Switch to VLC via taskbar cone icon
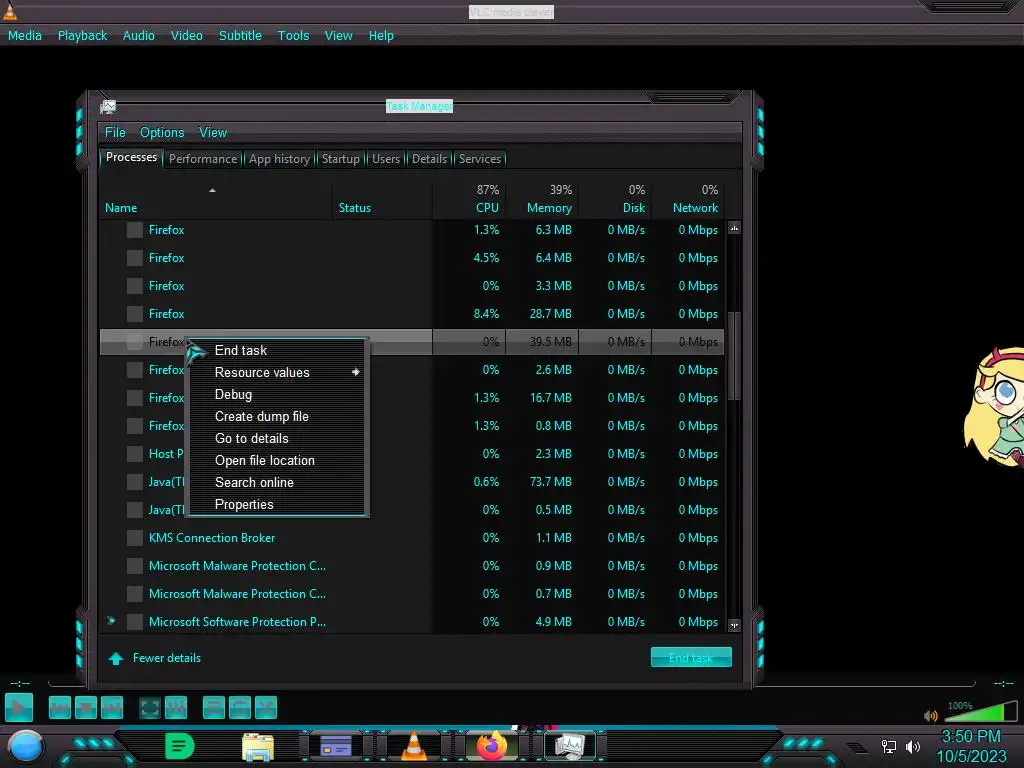Screen dimensions: 1024x768 tap(413, 746)
